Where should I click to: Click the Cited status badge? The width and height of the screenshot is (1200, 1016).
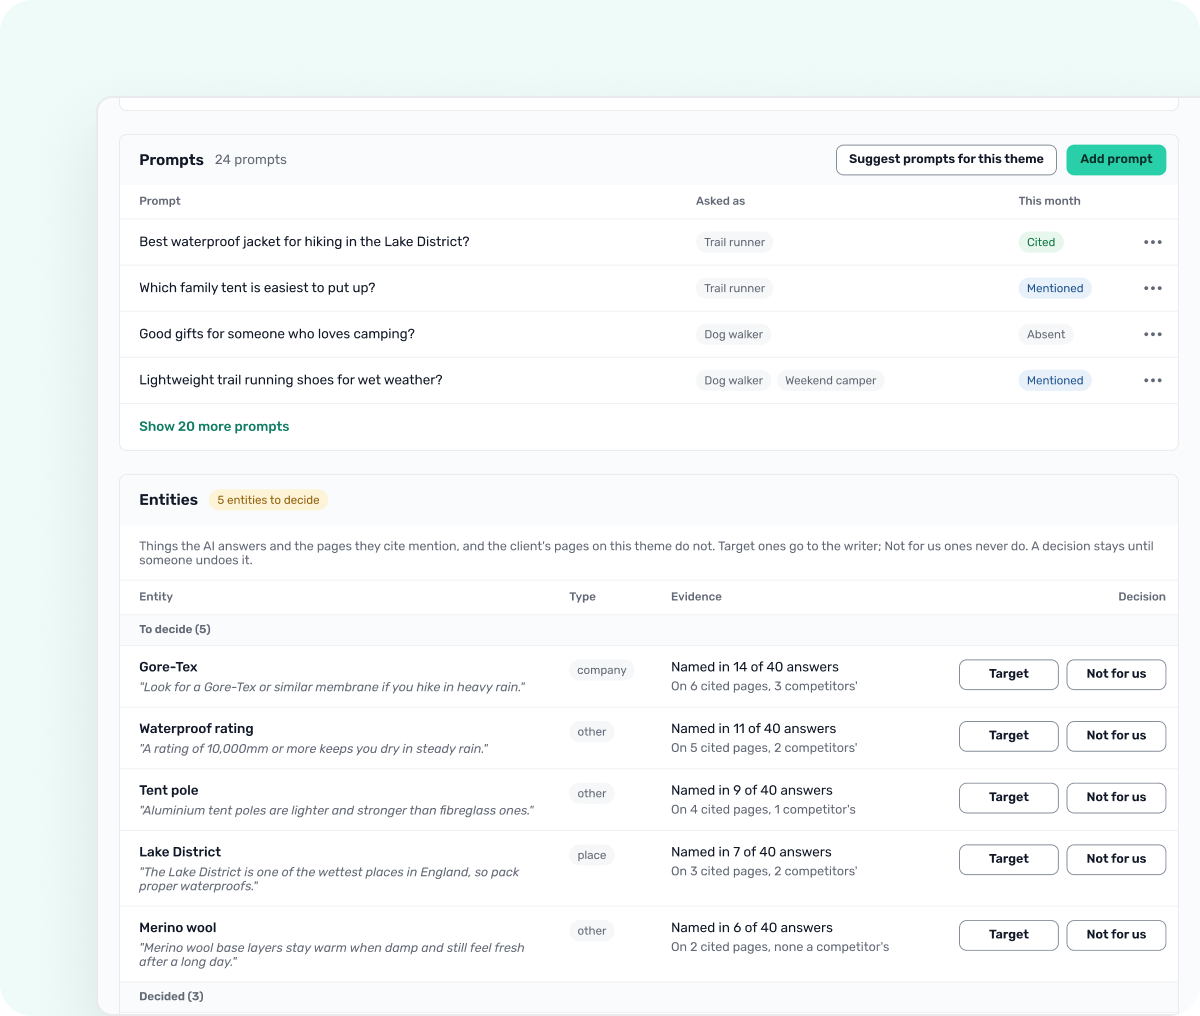1040,242
